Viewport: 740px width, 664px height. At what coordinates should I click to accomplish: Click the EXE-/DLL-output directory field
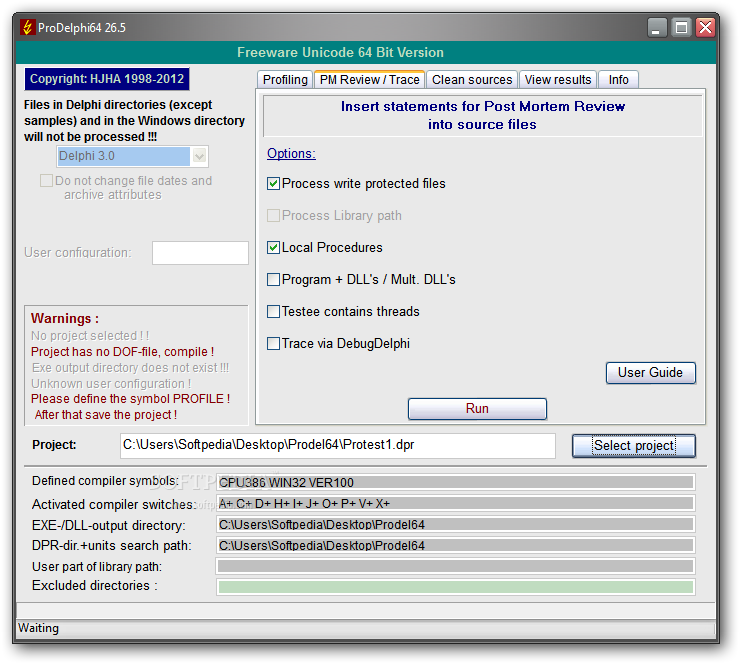[455, 524]
